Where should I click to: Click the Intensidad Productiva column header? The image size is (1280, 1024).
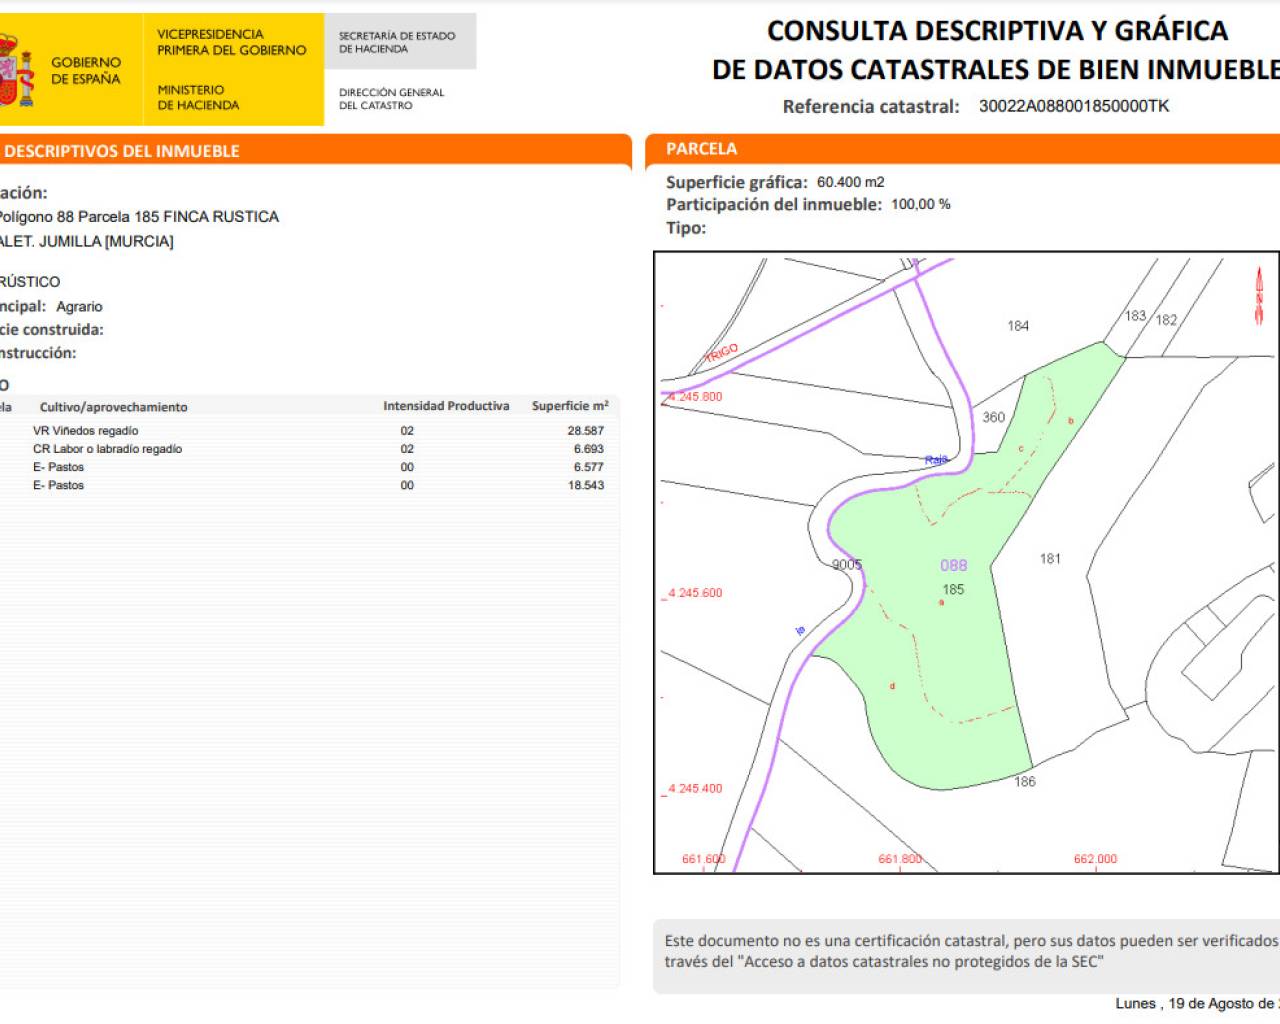pos(446,406)
